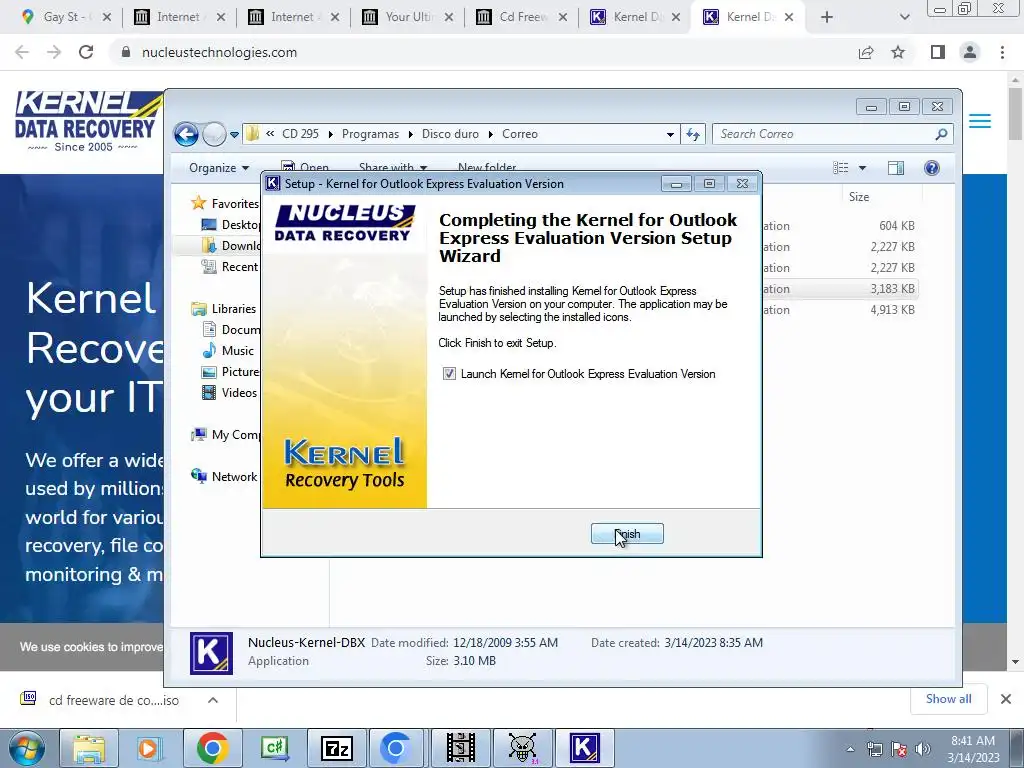
Task: Click Nucleus-Kernel-DBX icon in details pane
Action: tap(211, 652)
